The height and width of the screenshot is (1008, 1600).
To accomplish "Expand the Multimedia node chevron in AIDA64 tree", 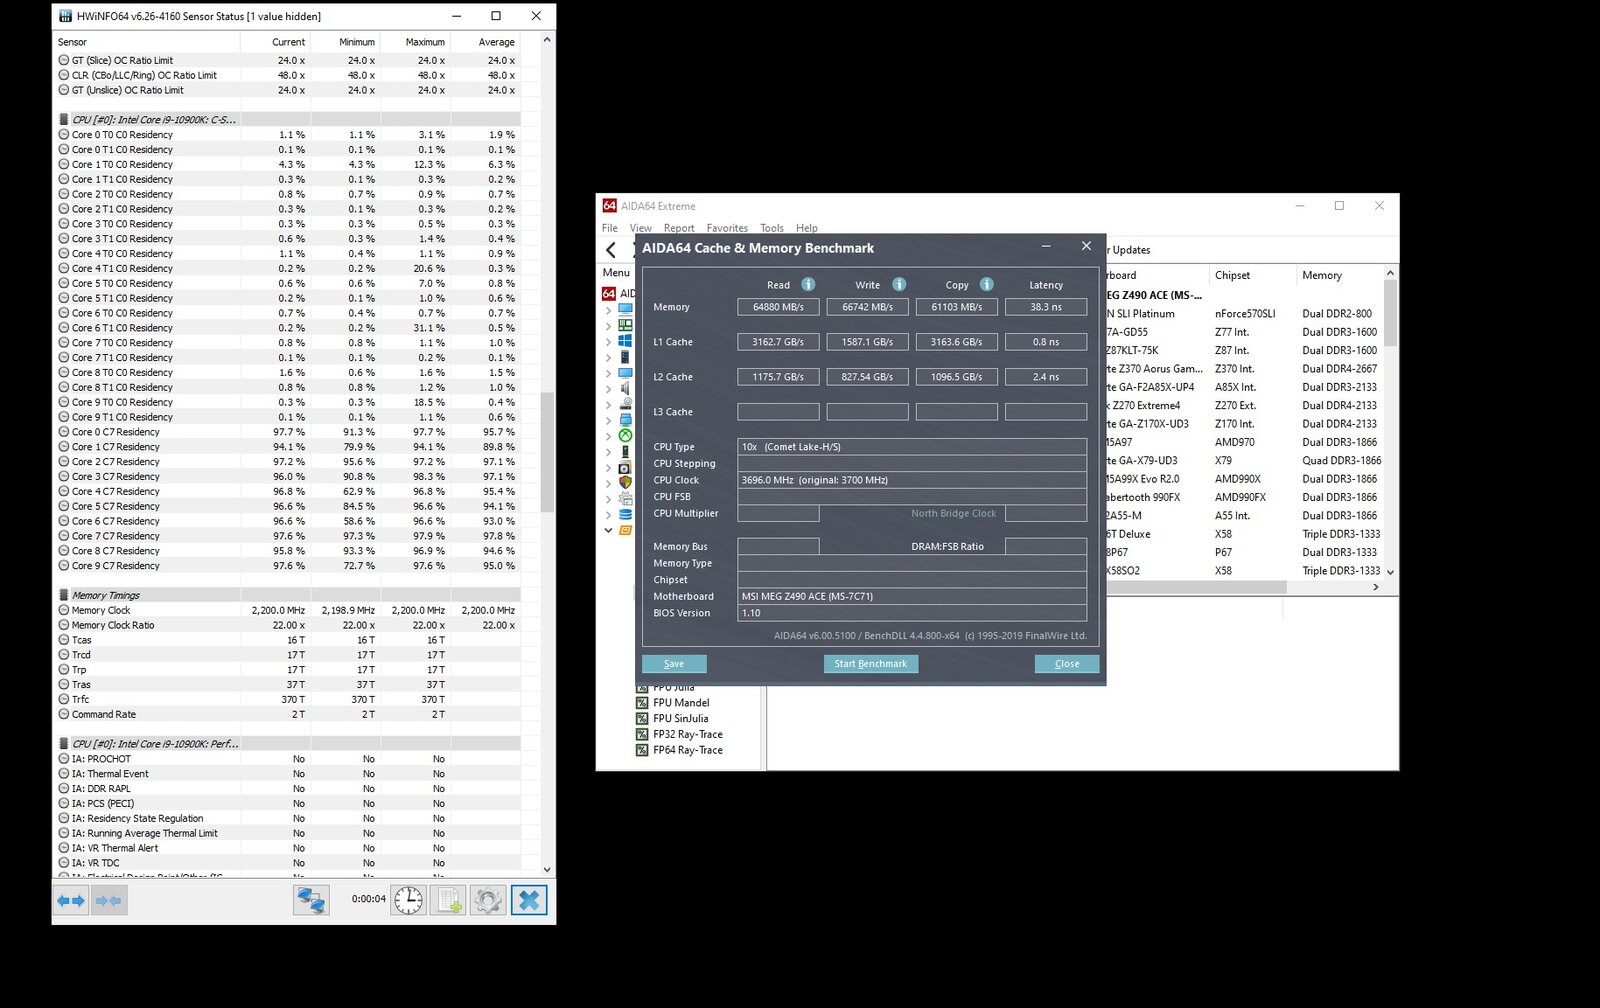I will click(x=608, y=389).
